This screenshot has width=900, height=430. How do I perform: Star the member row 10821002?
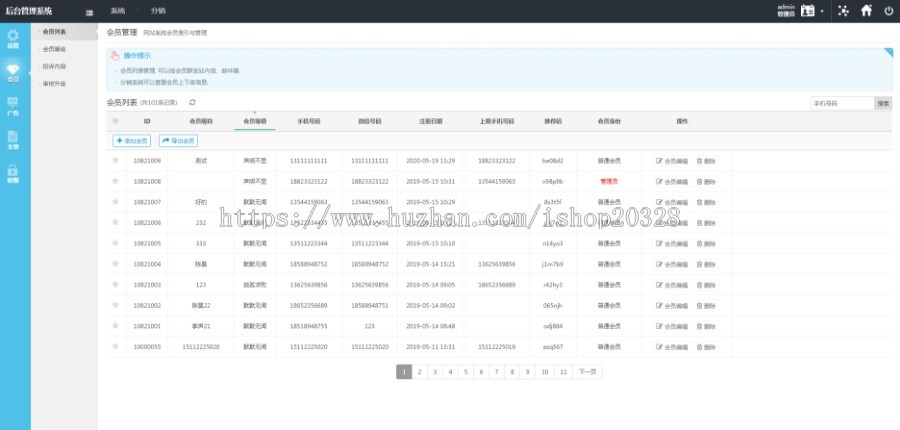[x=115, y=305]
